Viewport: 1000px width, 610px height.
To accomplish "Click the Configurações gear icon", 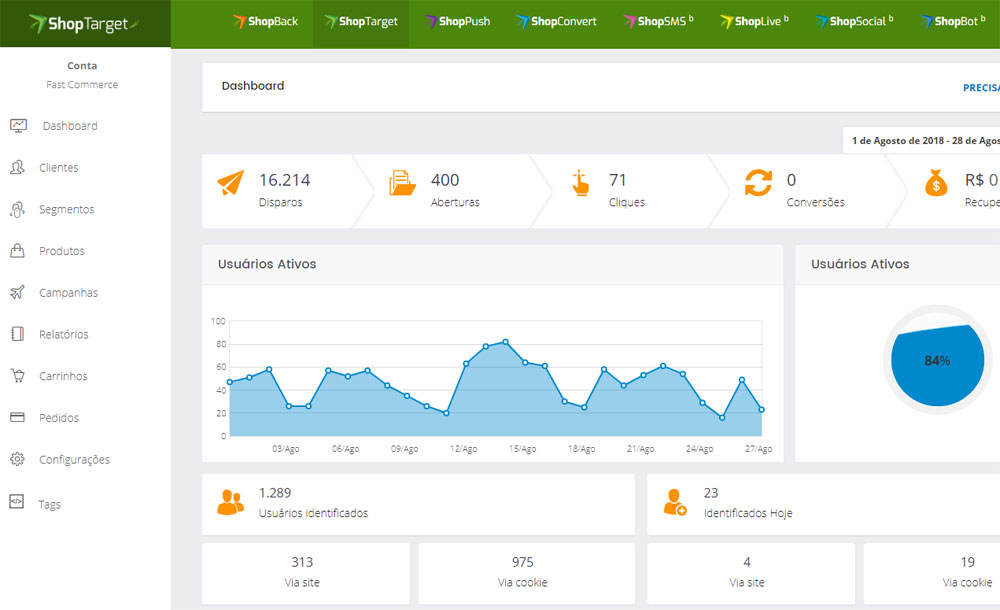I will (x=17, y=459).
